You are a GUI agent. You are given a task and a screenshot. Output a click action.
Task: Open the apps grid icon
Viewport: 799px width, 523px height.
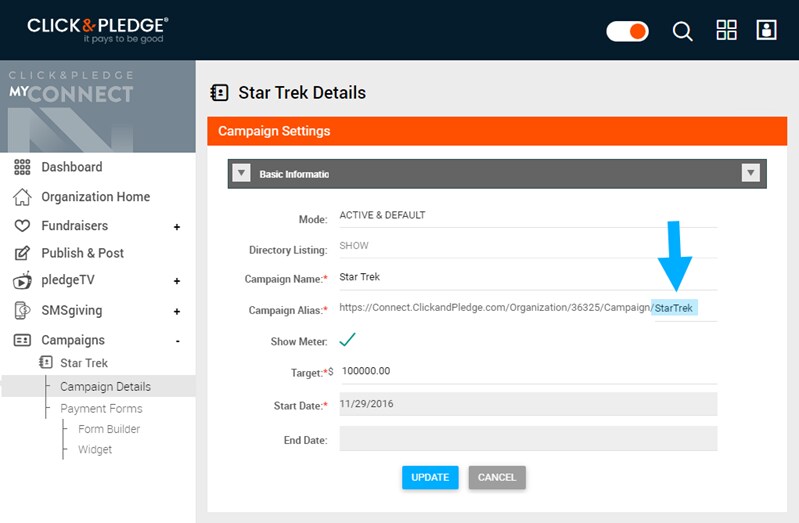click(x=726, y=30)
